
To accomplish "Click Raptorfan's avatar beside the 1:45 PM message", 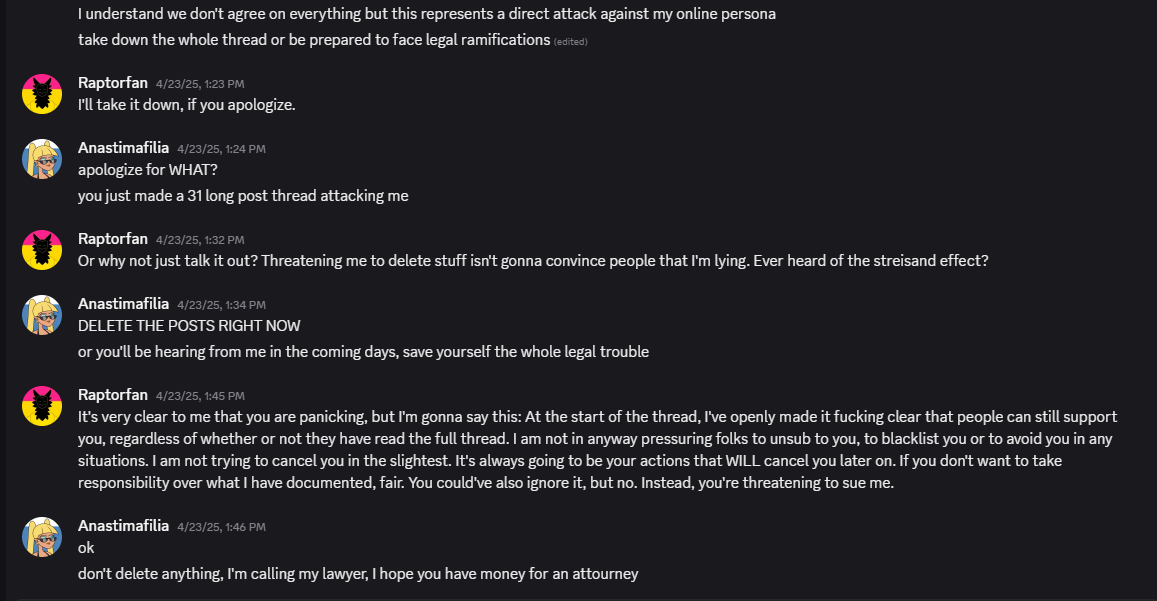I will 42,406.
